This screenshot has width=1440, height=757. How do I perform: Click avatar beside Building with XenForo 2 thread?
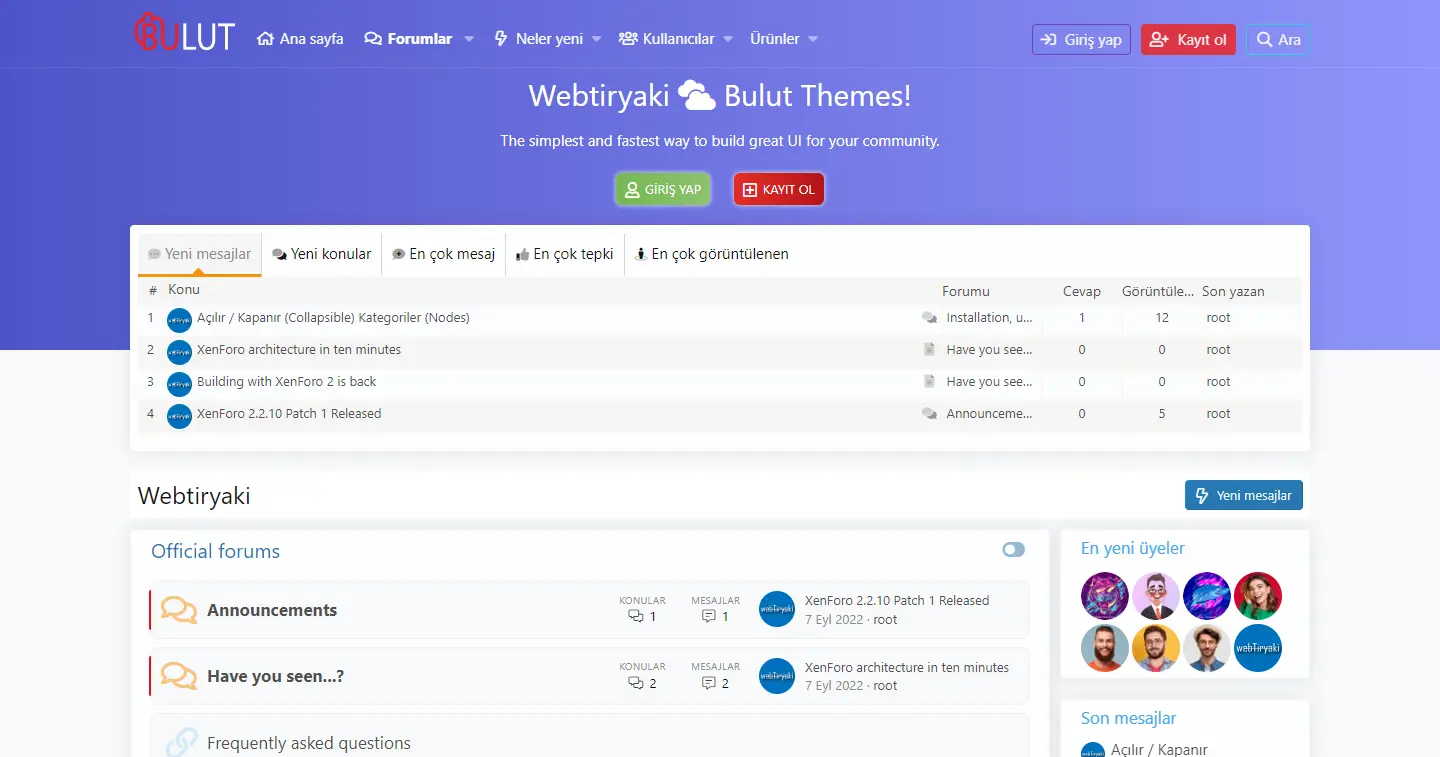coord(179,383)
